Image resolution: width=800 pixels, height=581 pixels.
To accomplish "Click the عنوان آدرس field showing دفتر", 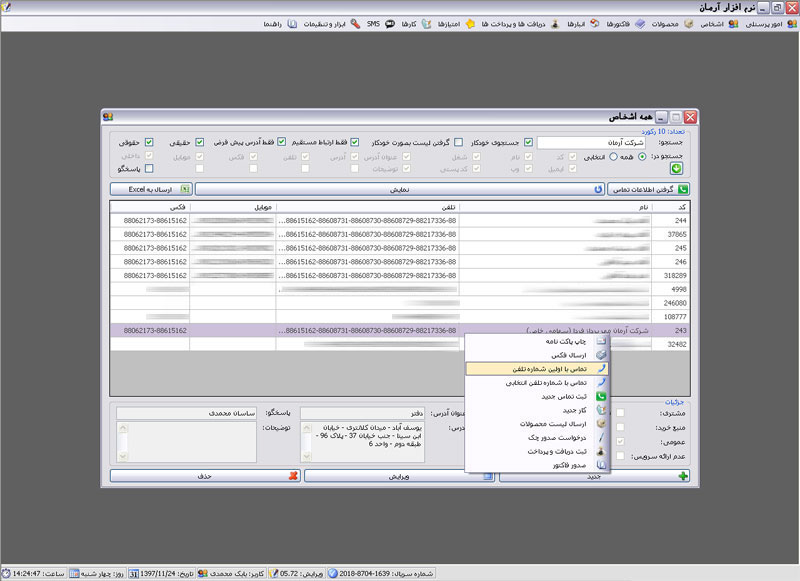I will point(362,413).
